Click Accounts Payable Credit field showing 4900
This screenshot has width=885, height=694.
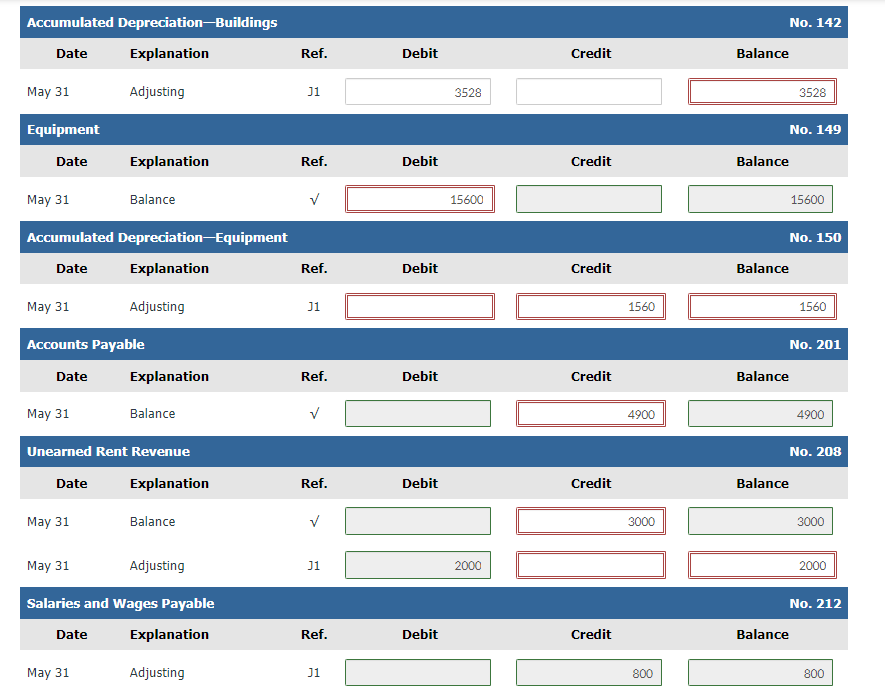591,414
